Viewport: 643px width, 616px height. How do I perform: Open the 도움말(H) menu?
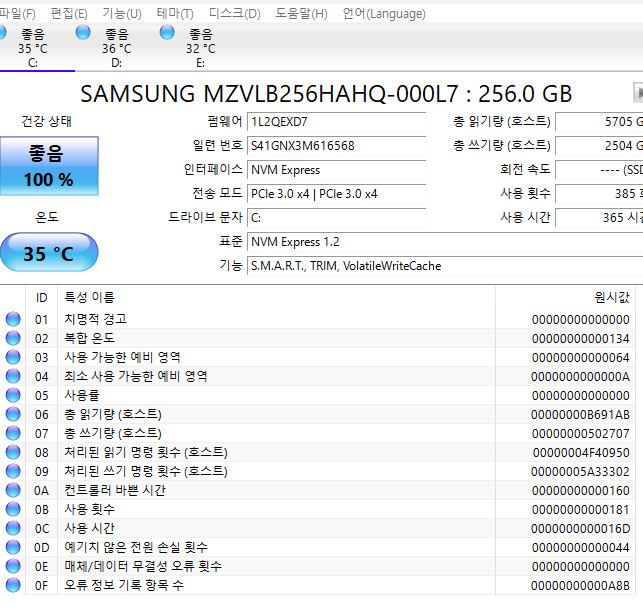[x=301, y=14]
